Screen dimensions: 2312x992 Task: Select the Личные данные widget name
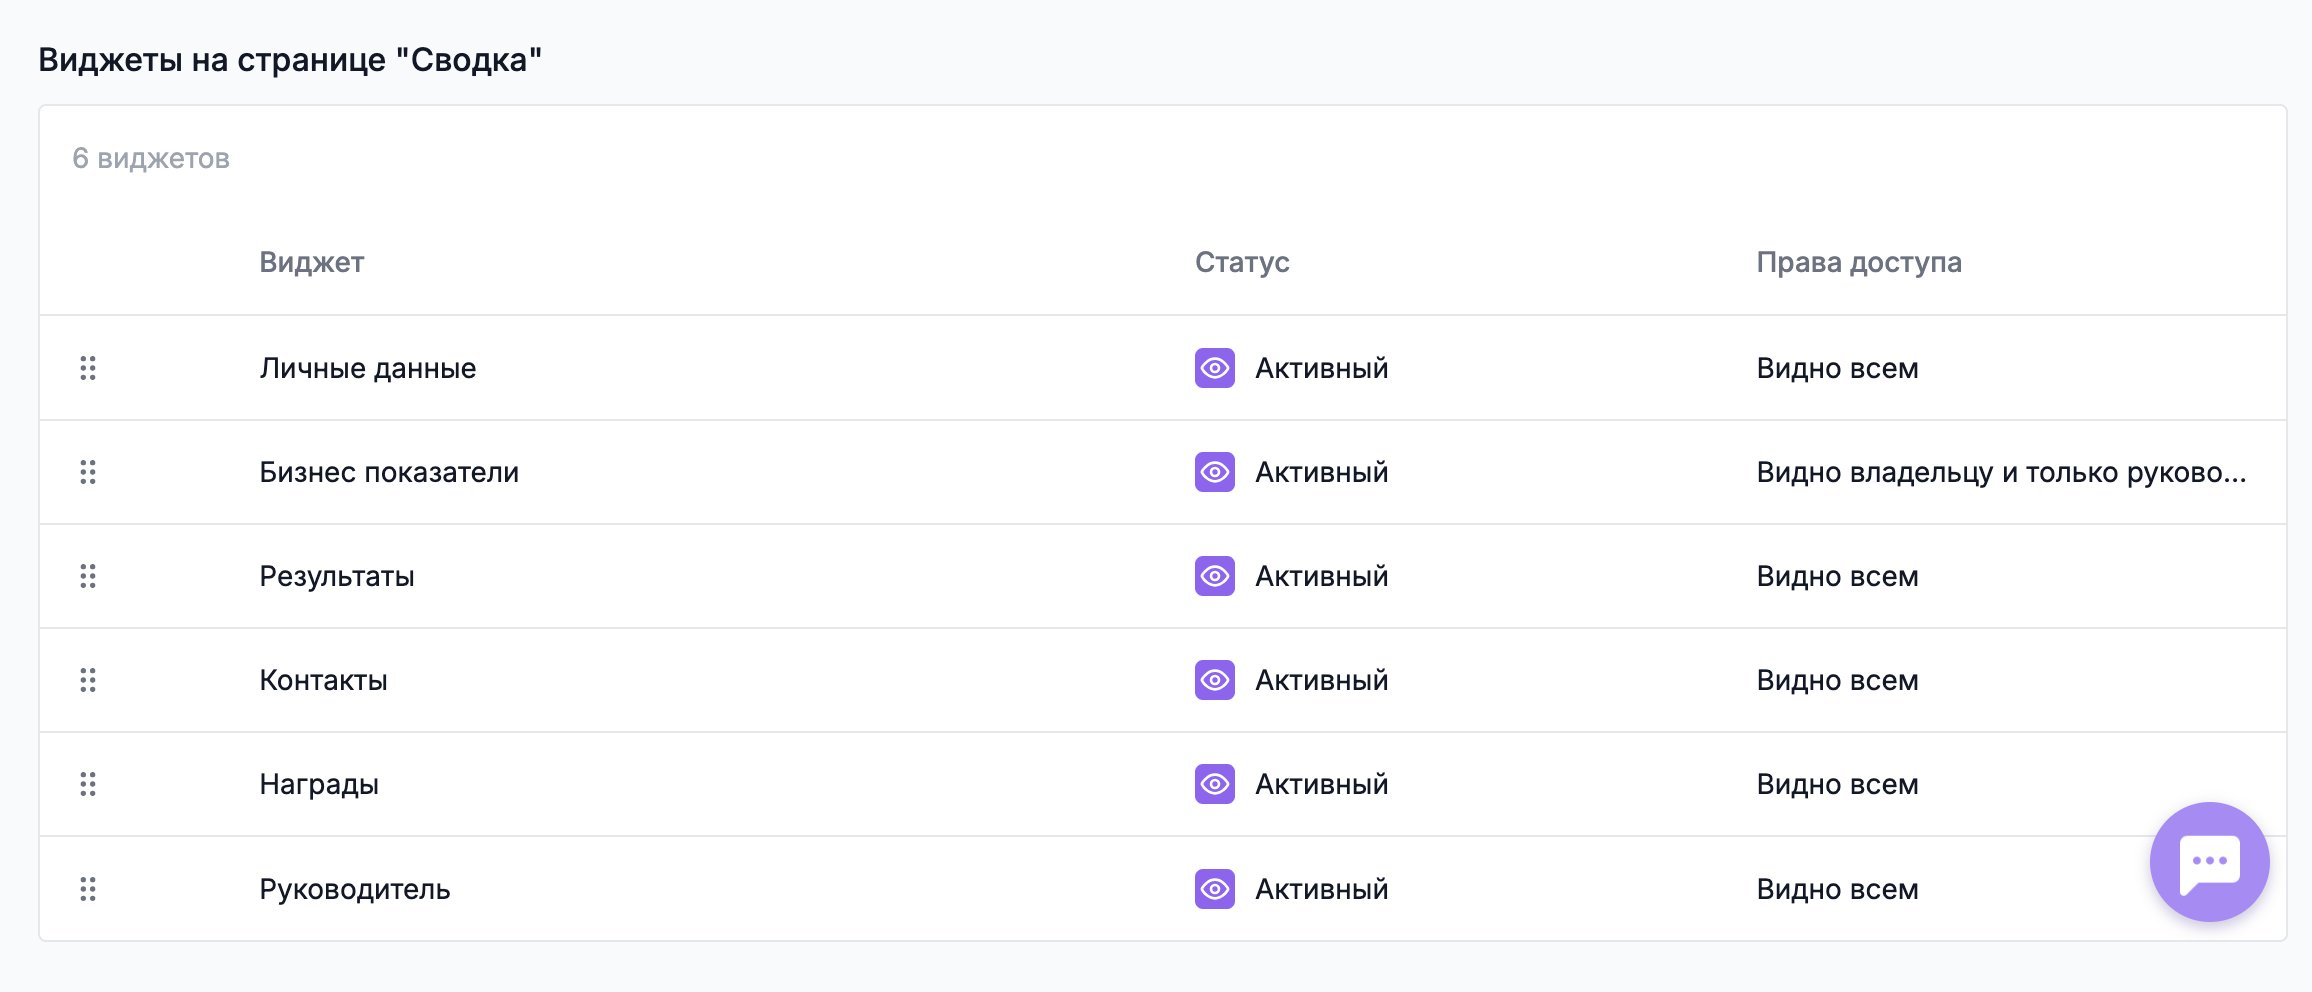pyautogui.click(x=368, y=368)
